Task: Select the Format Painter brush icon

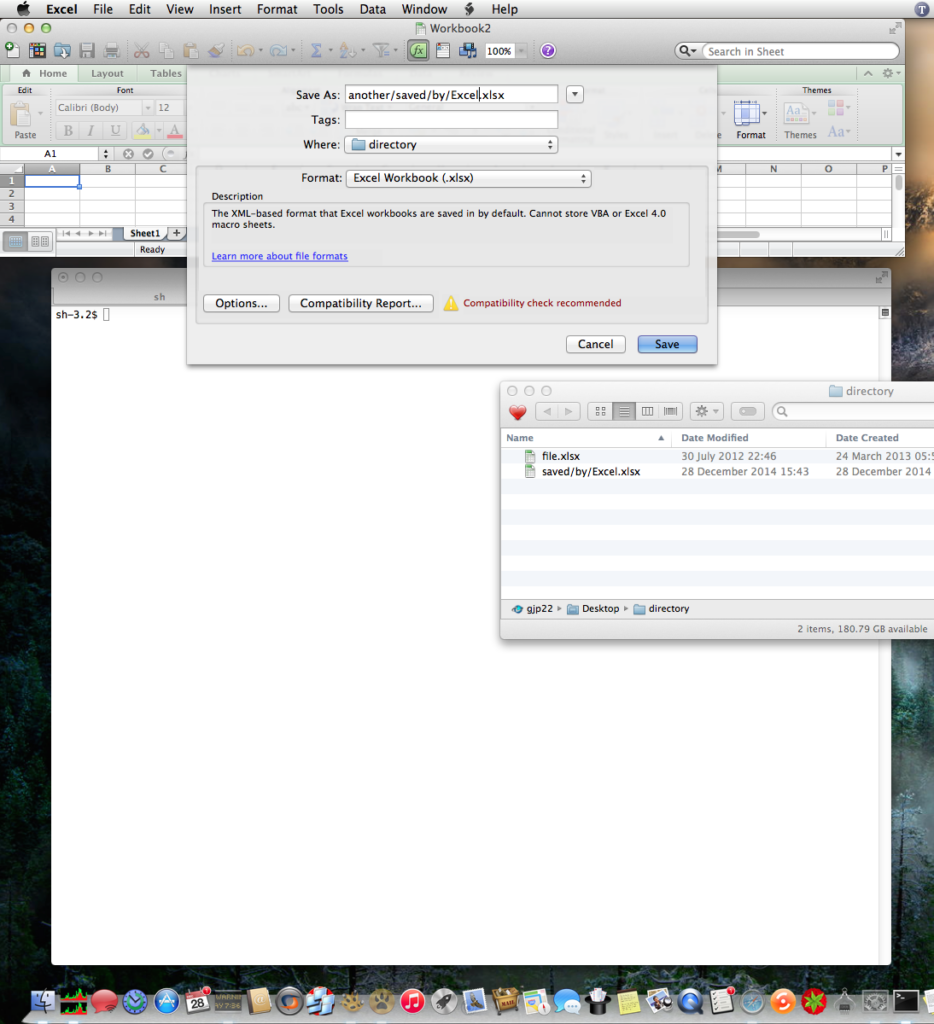Action: pos(216,50)
